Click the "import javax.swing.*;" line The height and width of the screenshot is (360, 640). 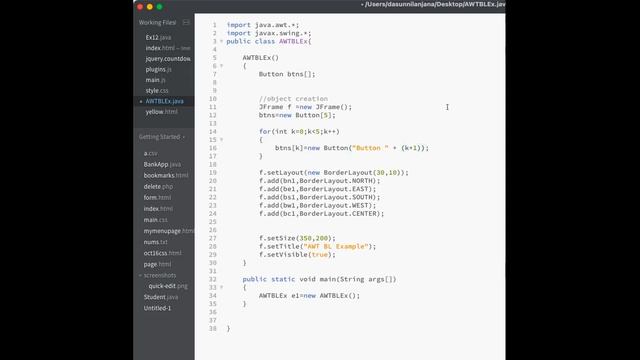(269, 33)
